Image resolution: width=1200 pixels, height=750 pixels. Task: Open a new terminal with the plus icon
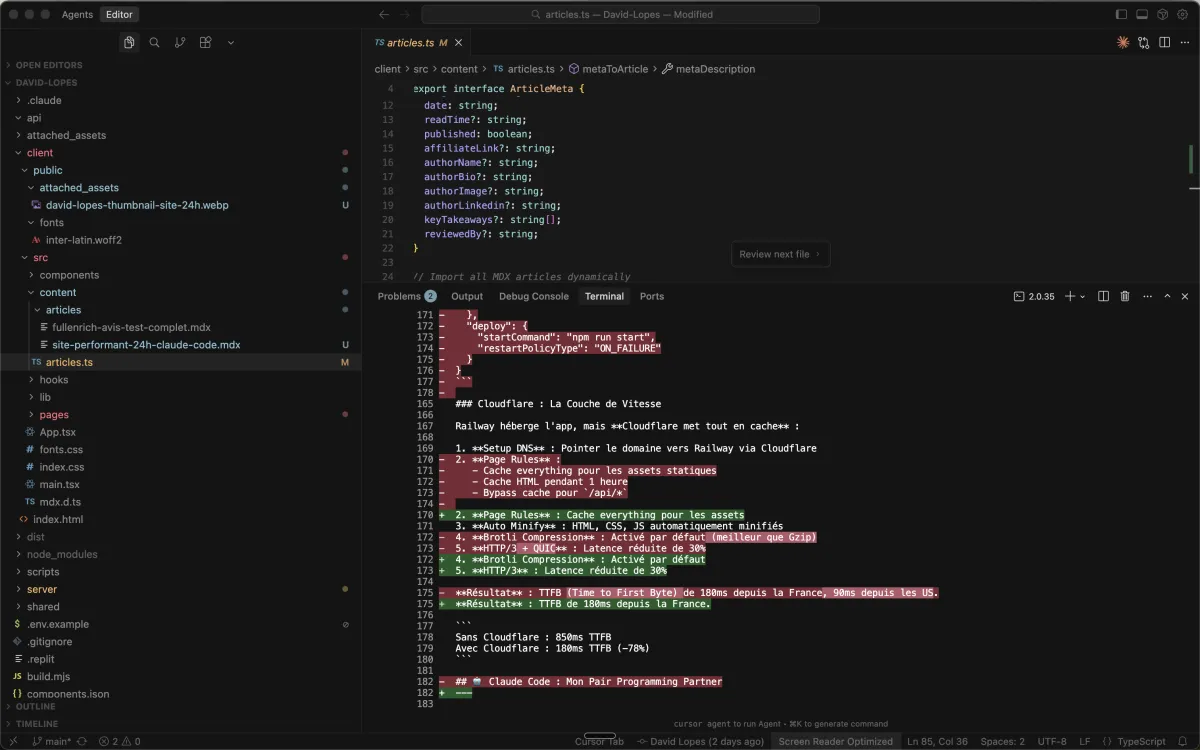[x=1068, y=296]
